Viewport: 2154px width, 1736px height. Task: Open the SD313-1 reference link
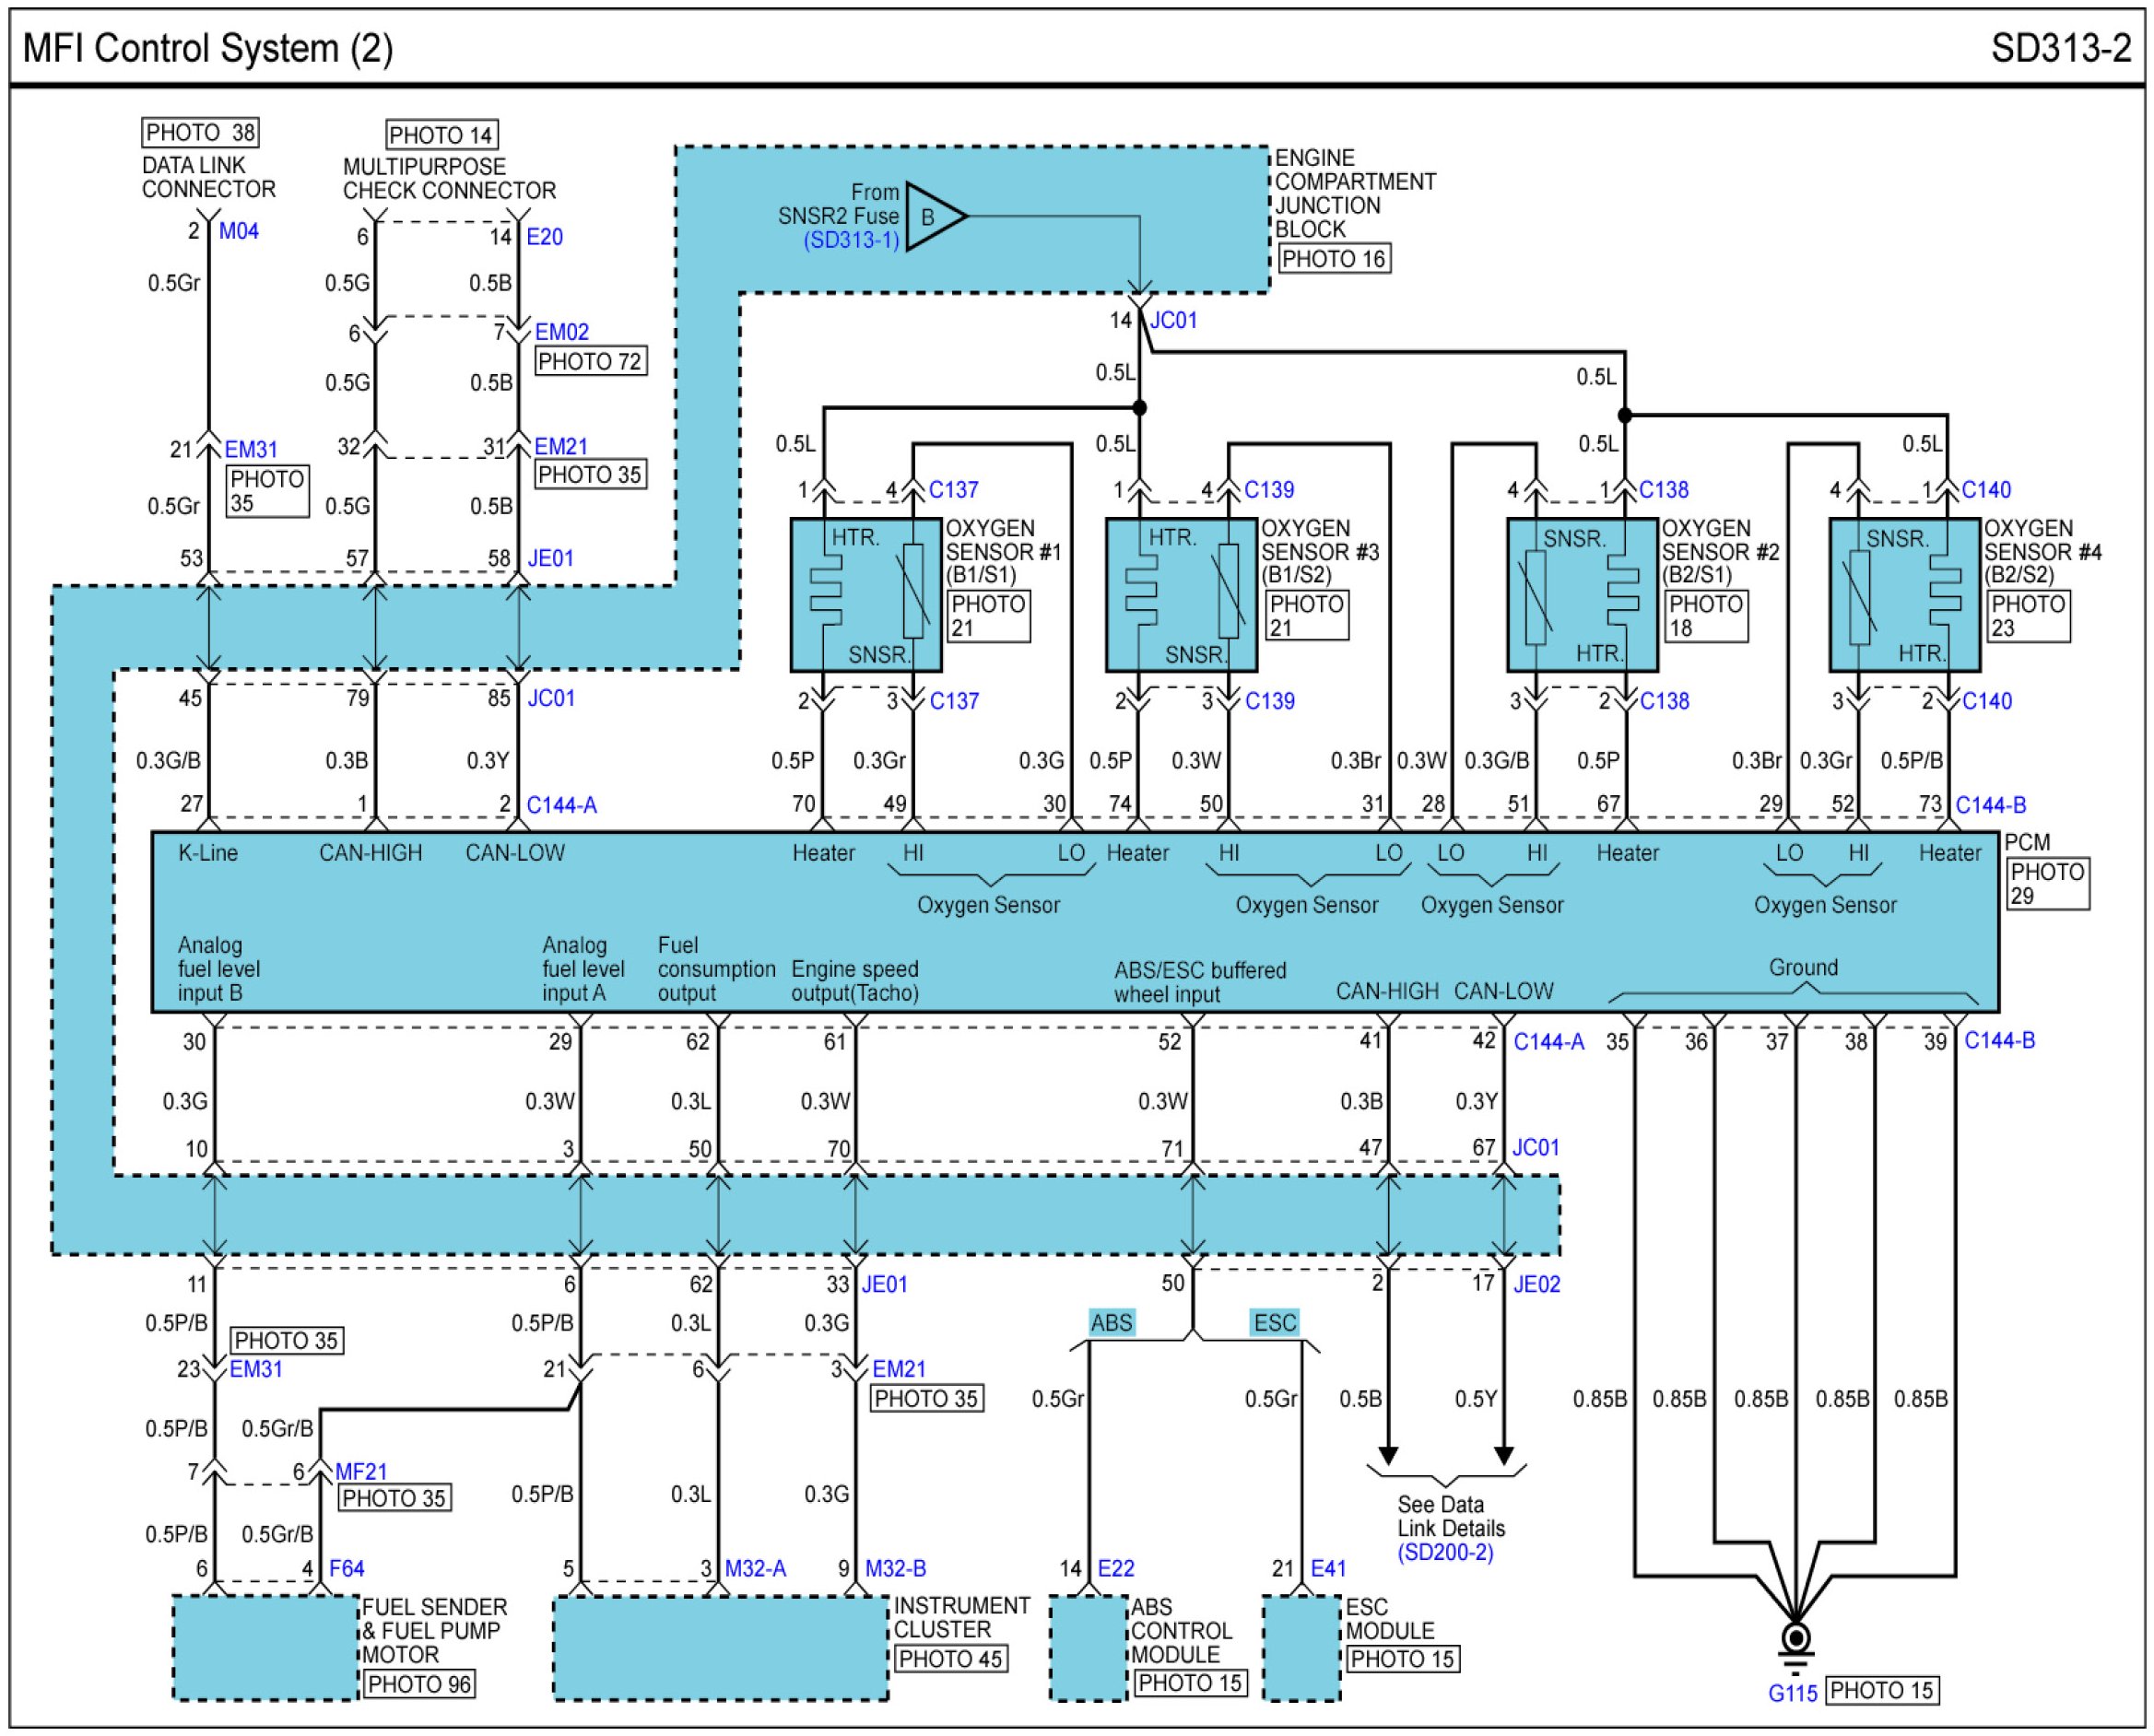[851, 241]
